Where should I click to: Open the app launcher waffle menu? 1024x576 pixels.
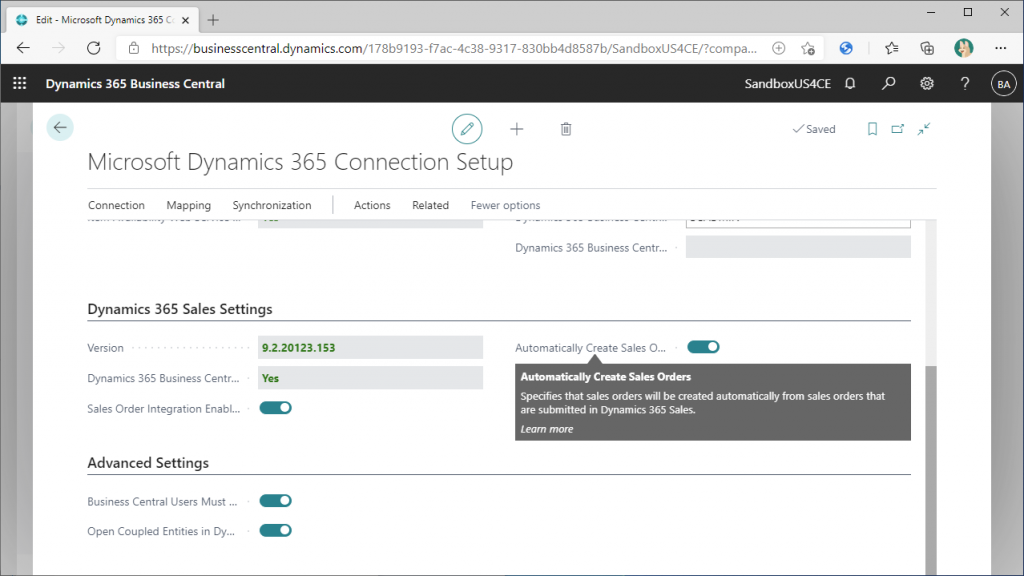click(x=20, y=84)
